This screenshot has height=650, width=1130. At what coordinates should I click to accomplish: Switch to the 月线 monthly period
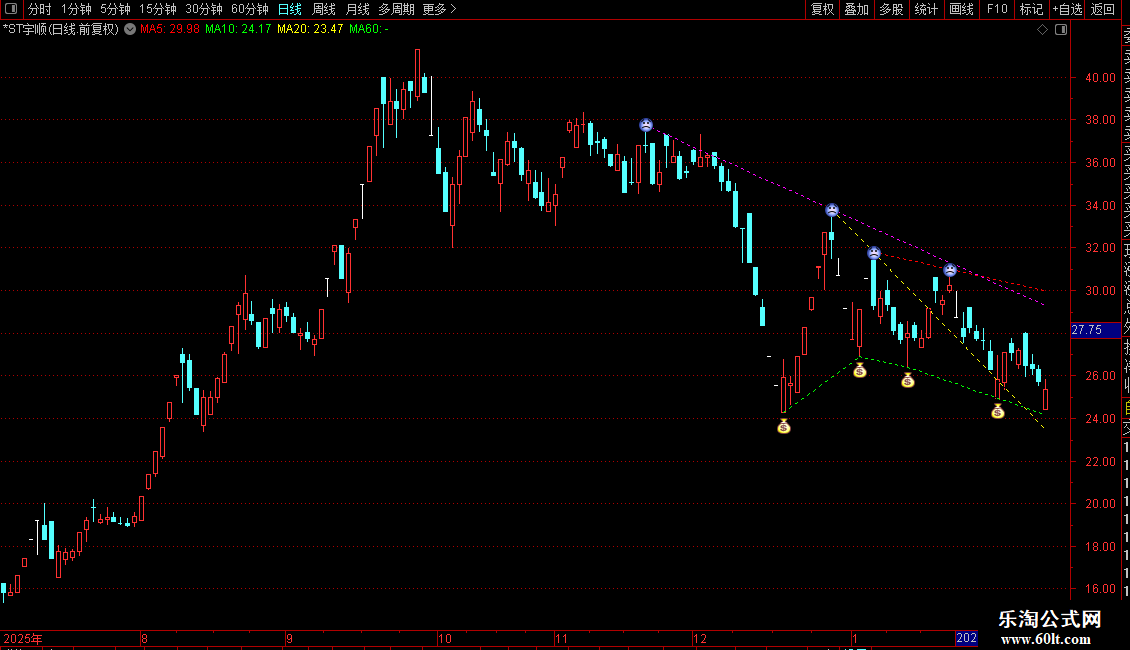357,9
